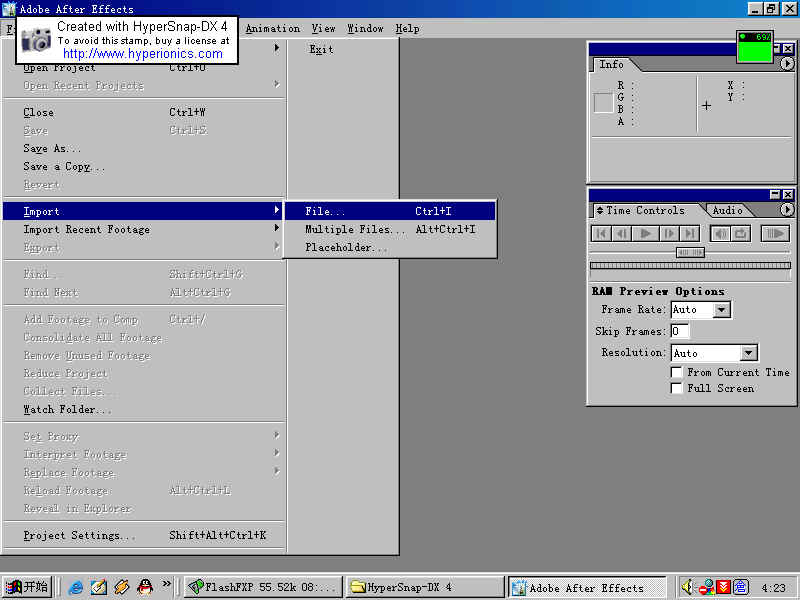Click the Info panel color sample swatch
The image size is (800, 600).
point(603,103)
